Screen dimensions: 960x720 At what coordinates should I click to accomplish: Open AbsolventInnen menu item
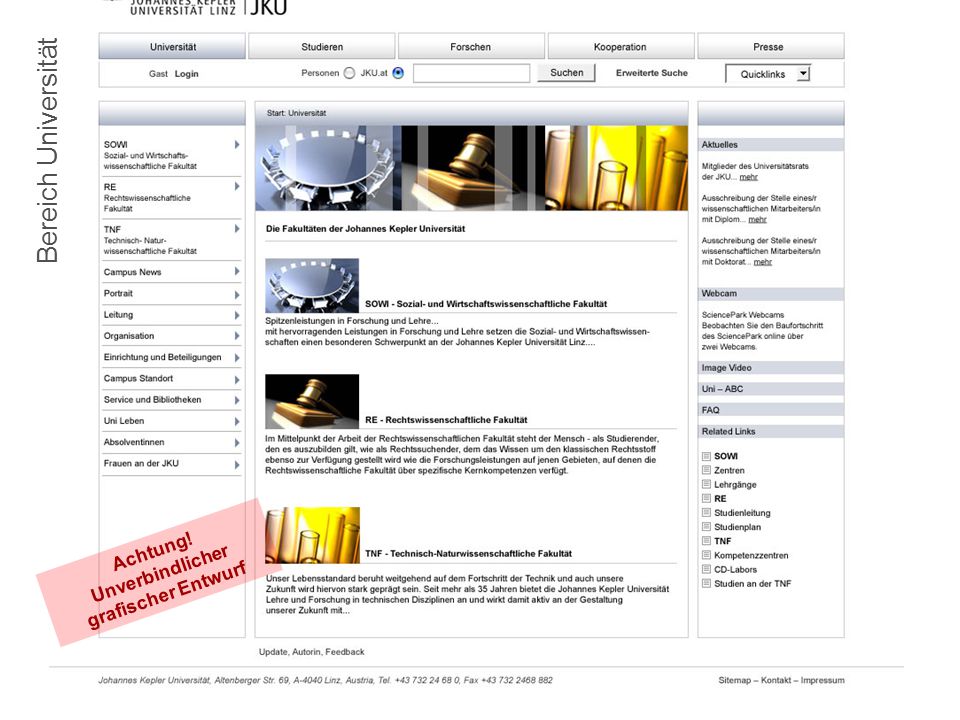tap(134, 442)
